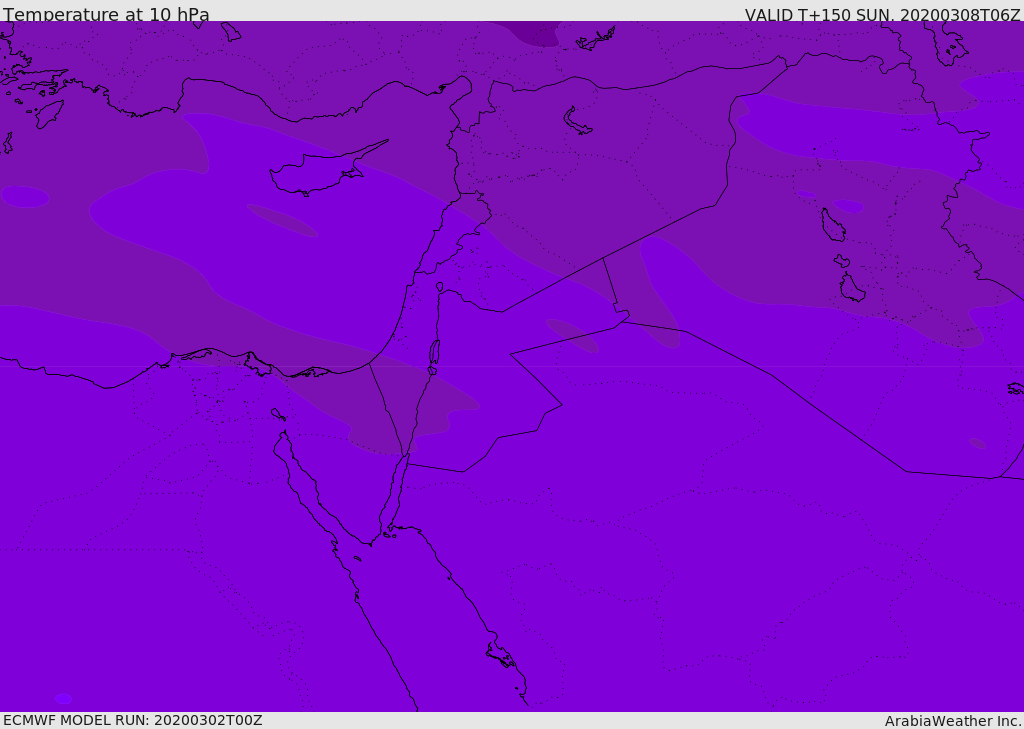Click the small light spot at the bottom left corner
Viewport: 1024px width, 729px height.
pyautogui.click(x=63, y=699)
